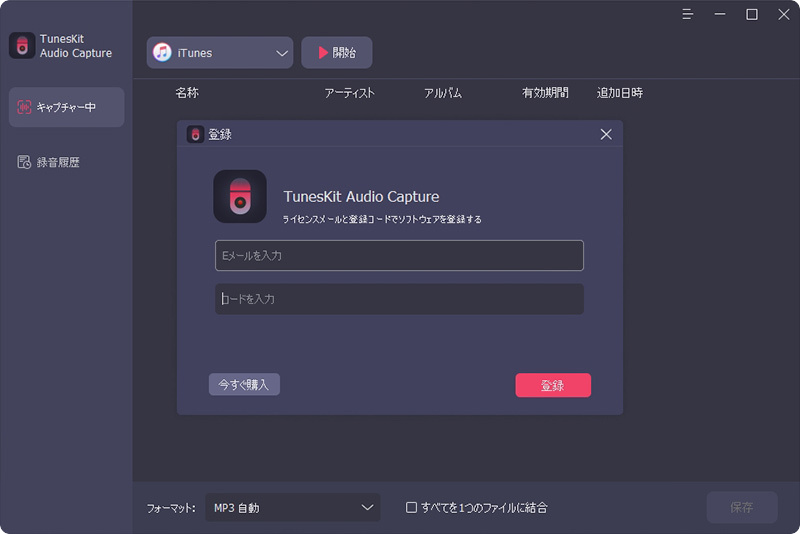
Task: Minimize the TunesKit window
Action: coord(720,14)
